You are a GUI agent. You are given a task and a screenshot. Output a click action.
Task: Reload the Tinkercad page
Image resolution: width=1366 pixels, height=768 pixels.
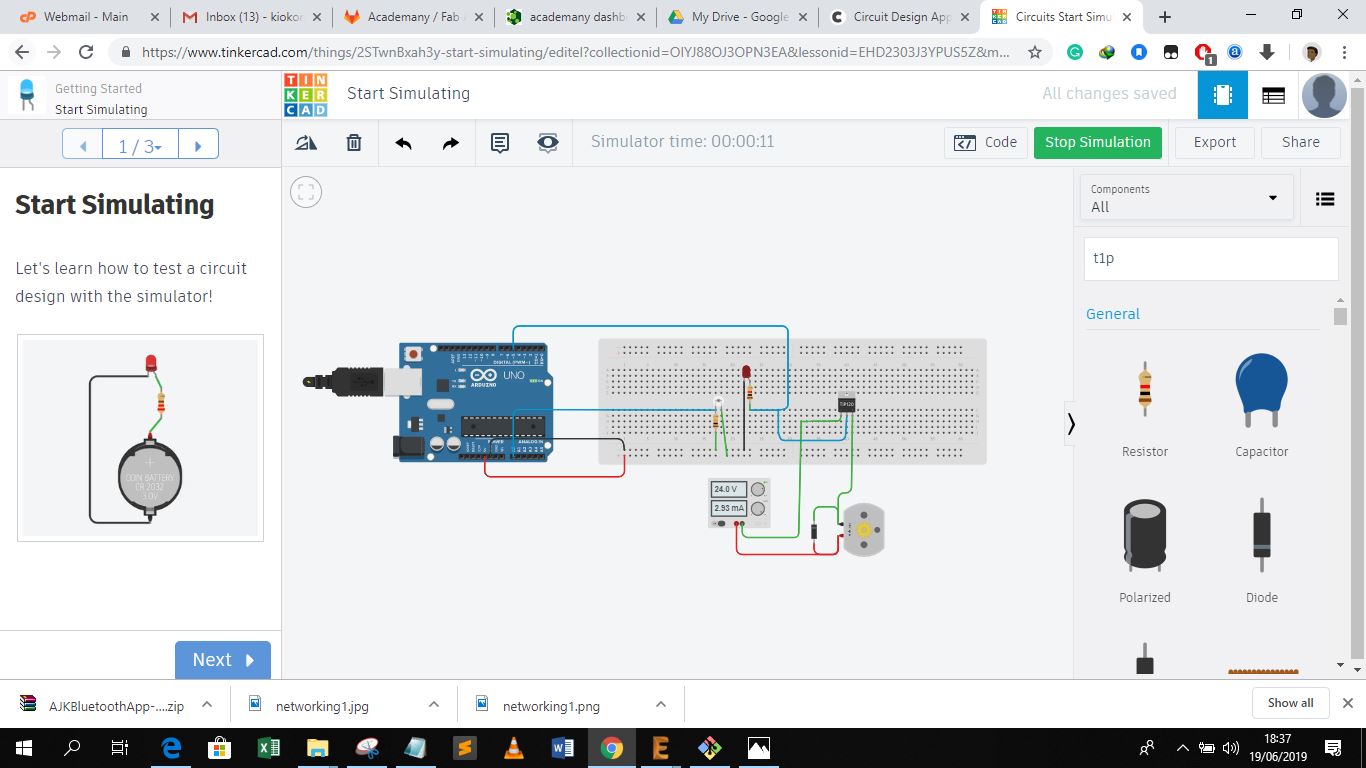point(86,52)
